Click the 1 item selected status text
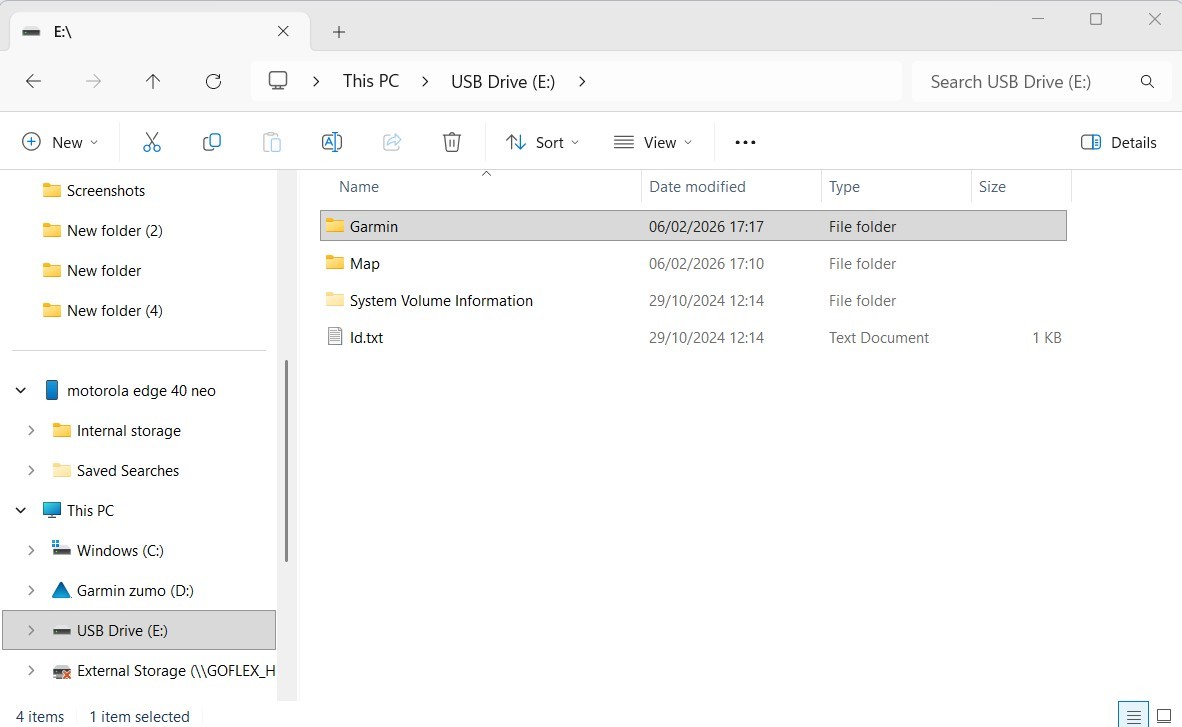1182x727 pixels. 139,716
